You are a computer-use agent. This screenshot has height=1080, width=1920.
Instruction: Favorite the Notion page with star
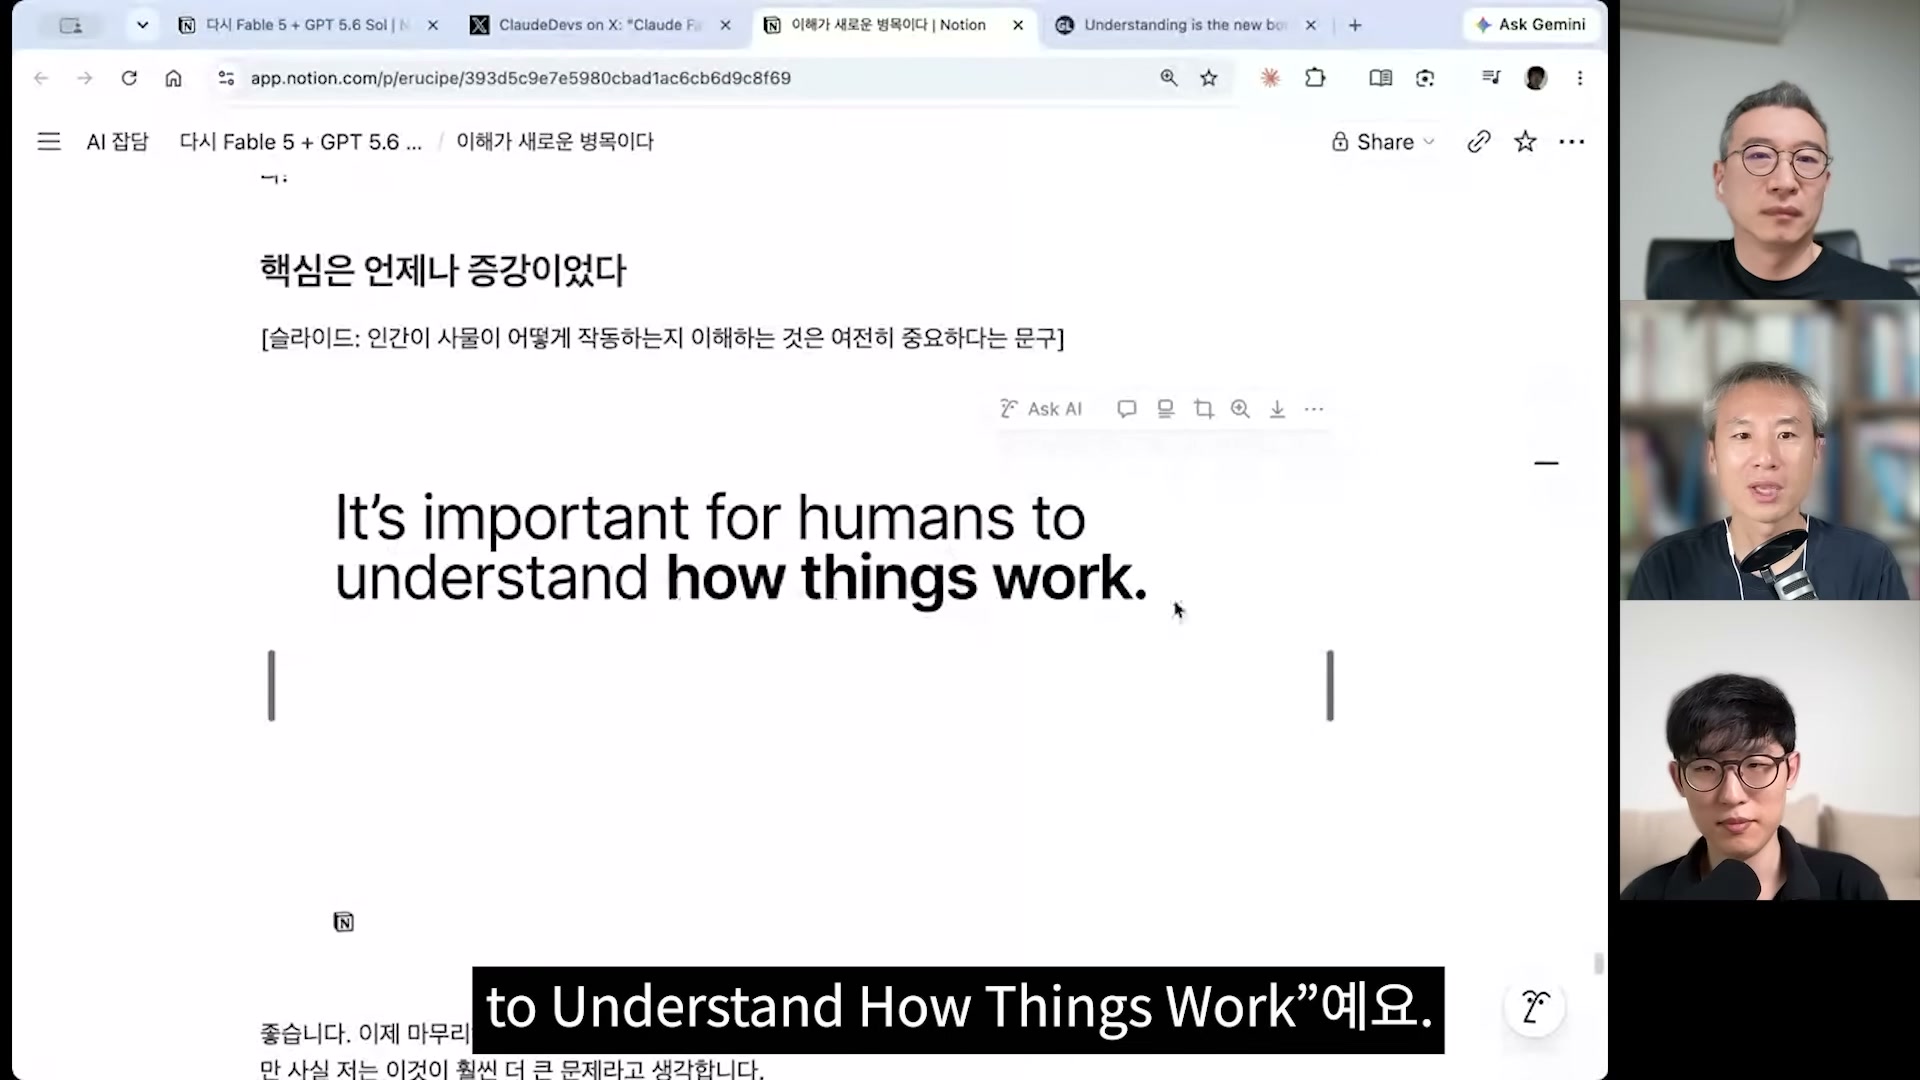1525,142
